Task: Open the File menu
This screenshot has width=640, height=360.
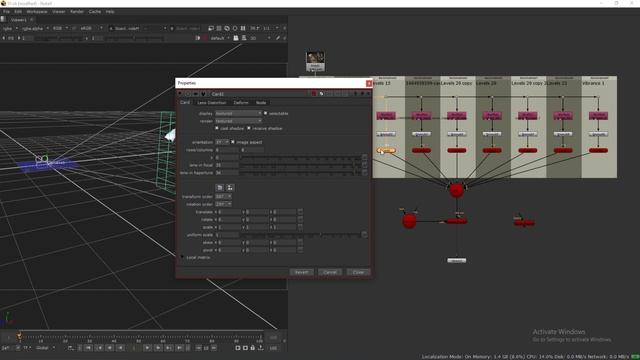Action: coord(7,12)
